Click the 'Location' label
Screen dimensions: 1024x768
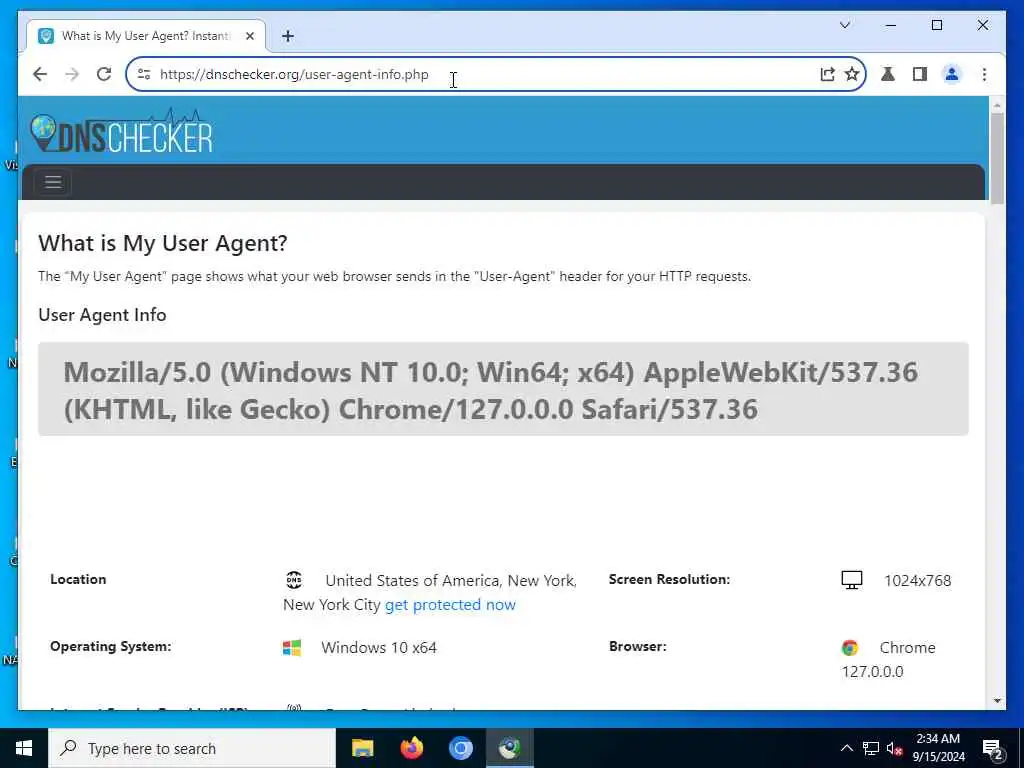coord(78,579)
